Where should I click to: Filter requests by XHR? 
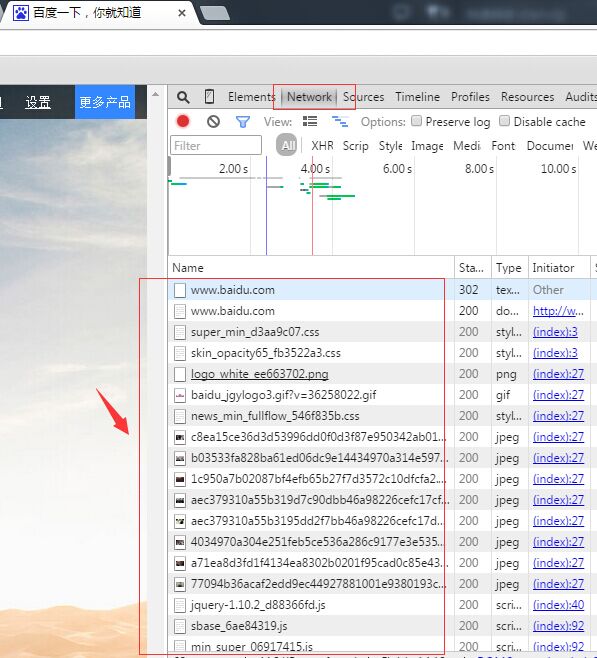[x=322, y=146]
